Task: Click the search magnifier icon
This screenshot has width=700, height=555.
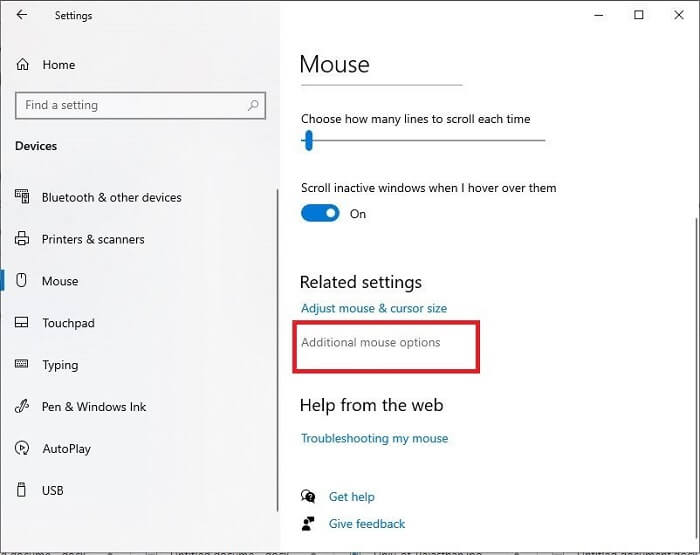Action: pos(254,105)
